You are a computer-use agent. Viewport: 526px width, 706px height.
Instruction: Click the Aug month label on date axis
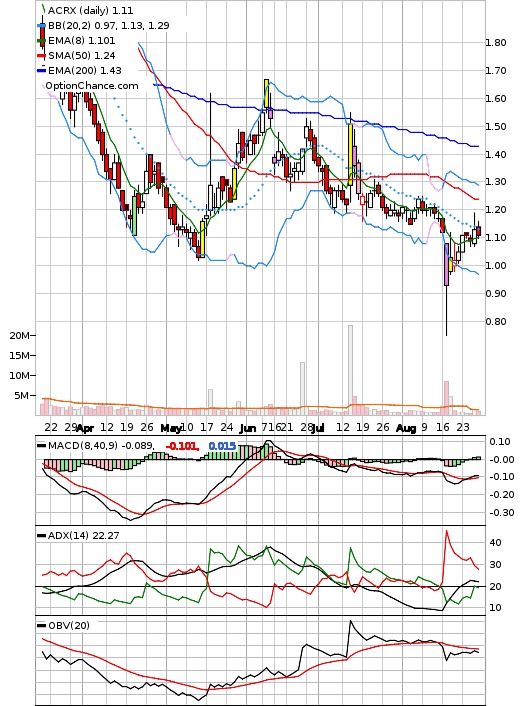(406, 428)
